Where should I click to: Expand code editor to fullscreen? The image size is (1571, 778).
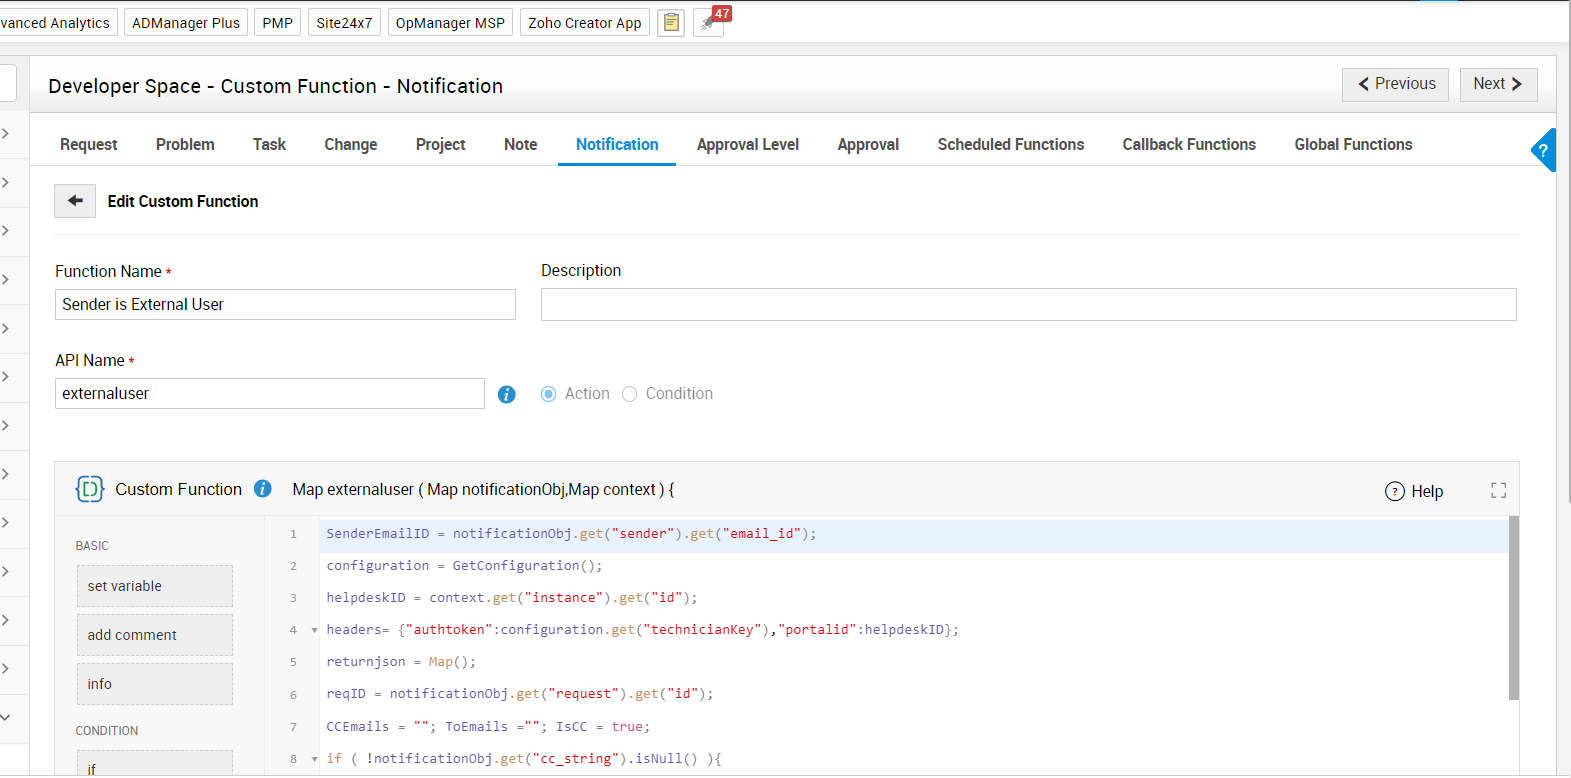[x=1498, y=490]
